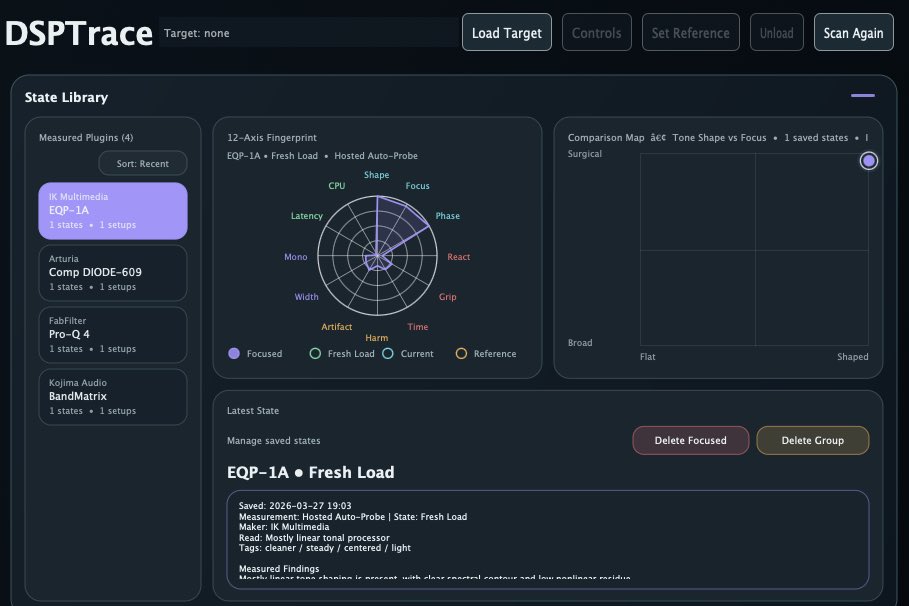This screenshot has width=909, height=606.
Task: Toggle the Focused legend marker
Action: pyautogui.click(x=234, y=354)
